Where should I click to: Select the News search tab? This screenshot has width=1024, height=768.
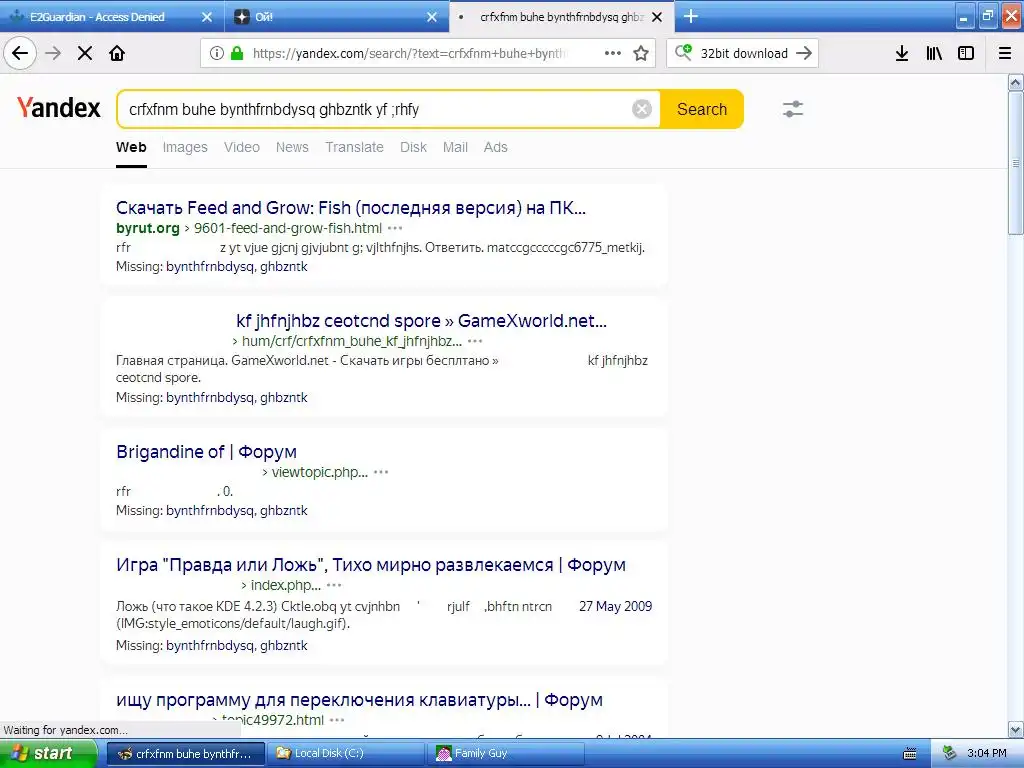[x=292, y=148]
